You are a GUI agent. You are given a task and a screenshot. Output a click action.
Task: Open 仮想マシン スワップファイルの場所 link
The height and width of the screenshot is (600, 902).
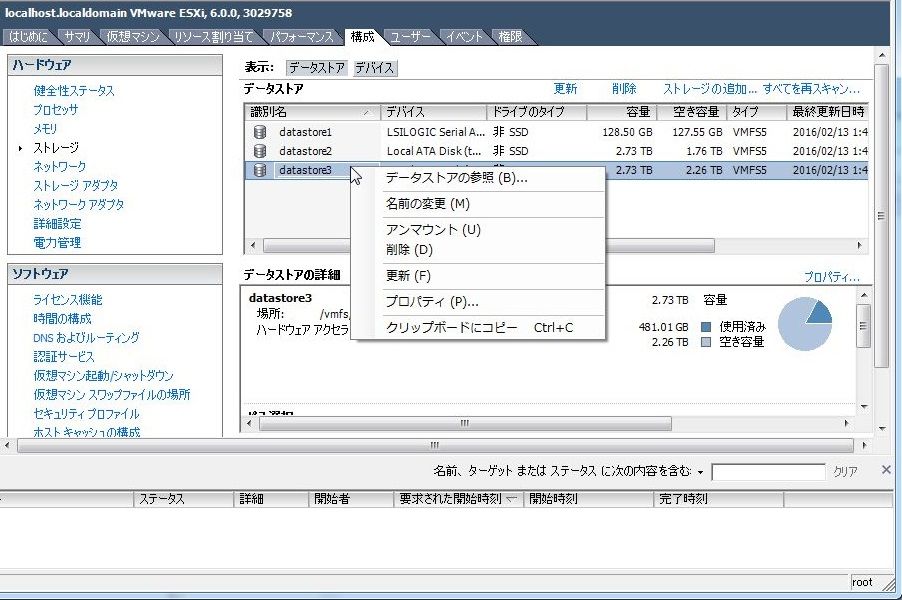(x=112, y=394)
